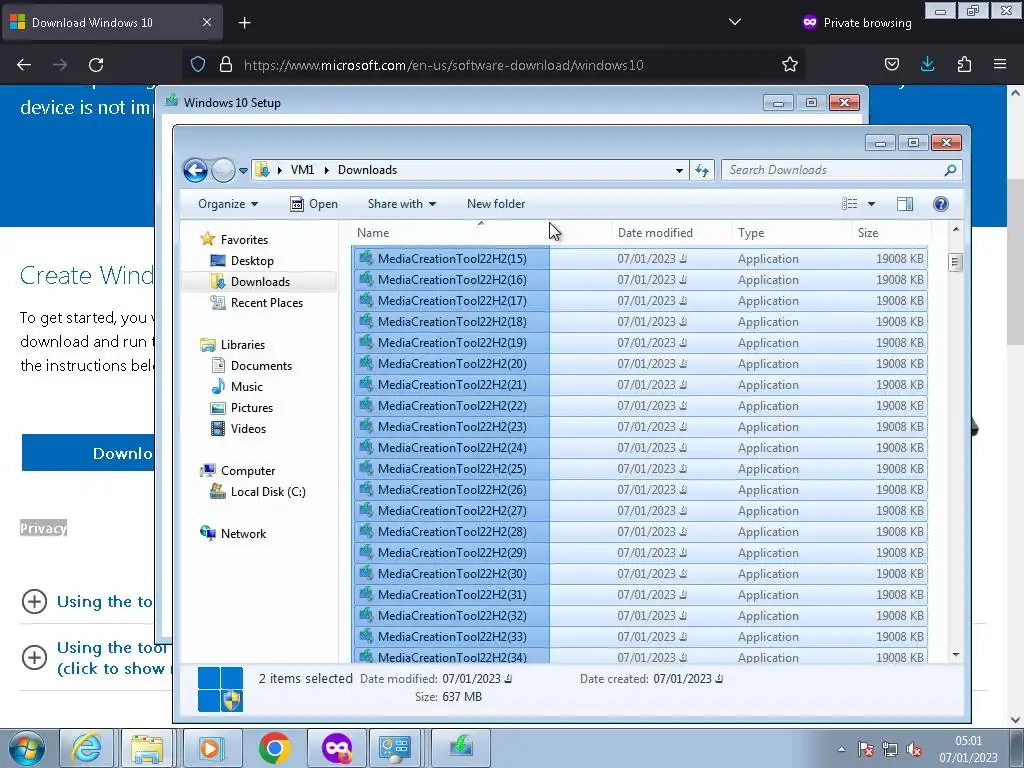
Task: Open the Organize menu
Action: pyautogui.click(x=228, y=204)
